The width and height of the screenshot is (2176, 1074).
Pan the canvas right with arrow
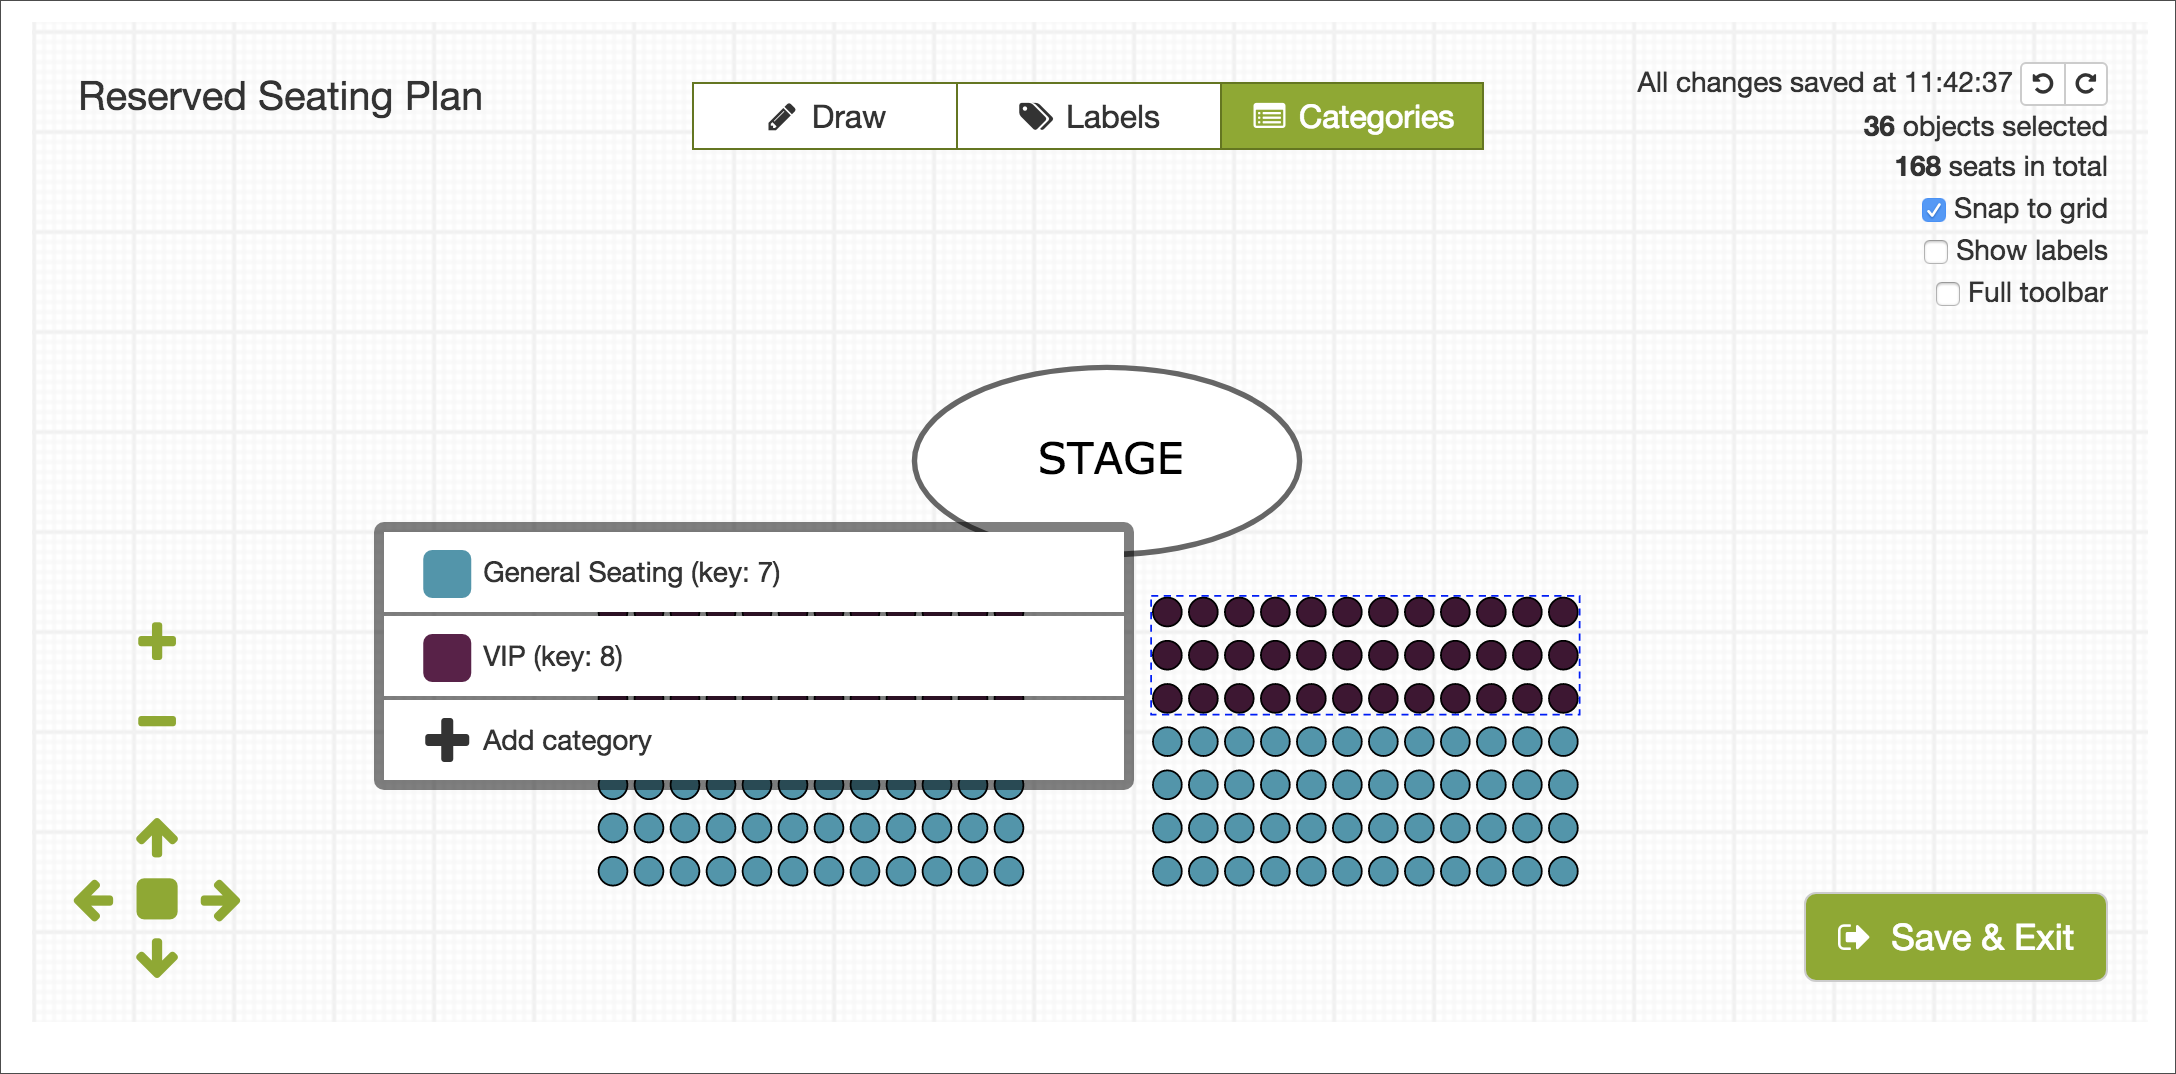[x=220, y=900]
